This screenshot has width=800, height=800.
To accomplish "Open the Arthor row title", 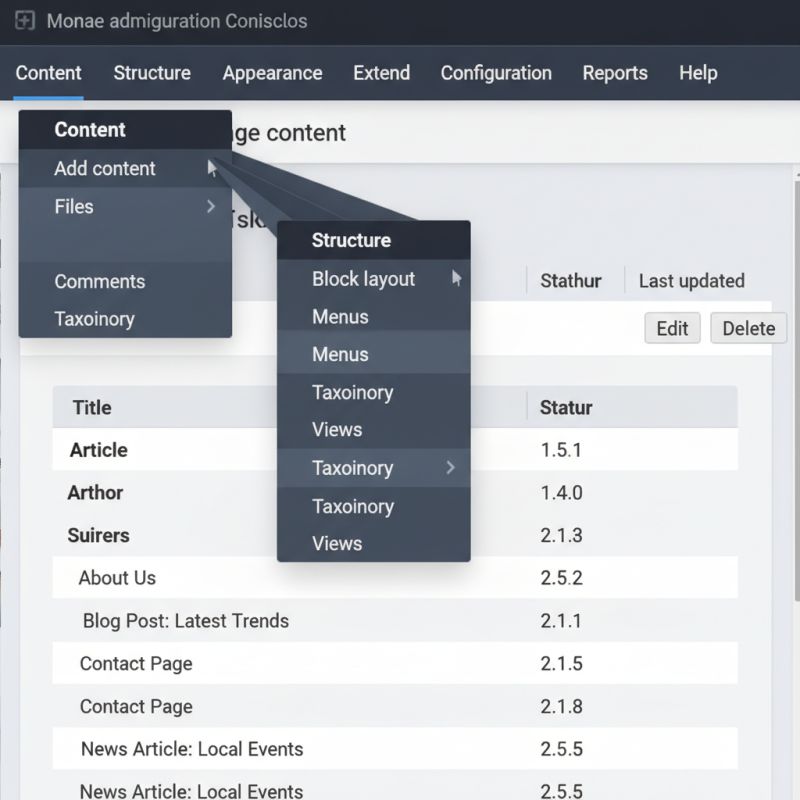I will point(95,493).
